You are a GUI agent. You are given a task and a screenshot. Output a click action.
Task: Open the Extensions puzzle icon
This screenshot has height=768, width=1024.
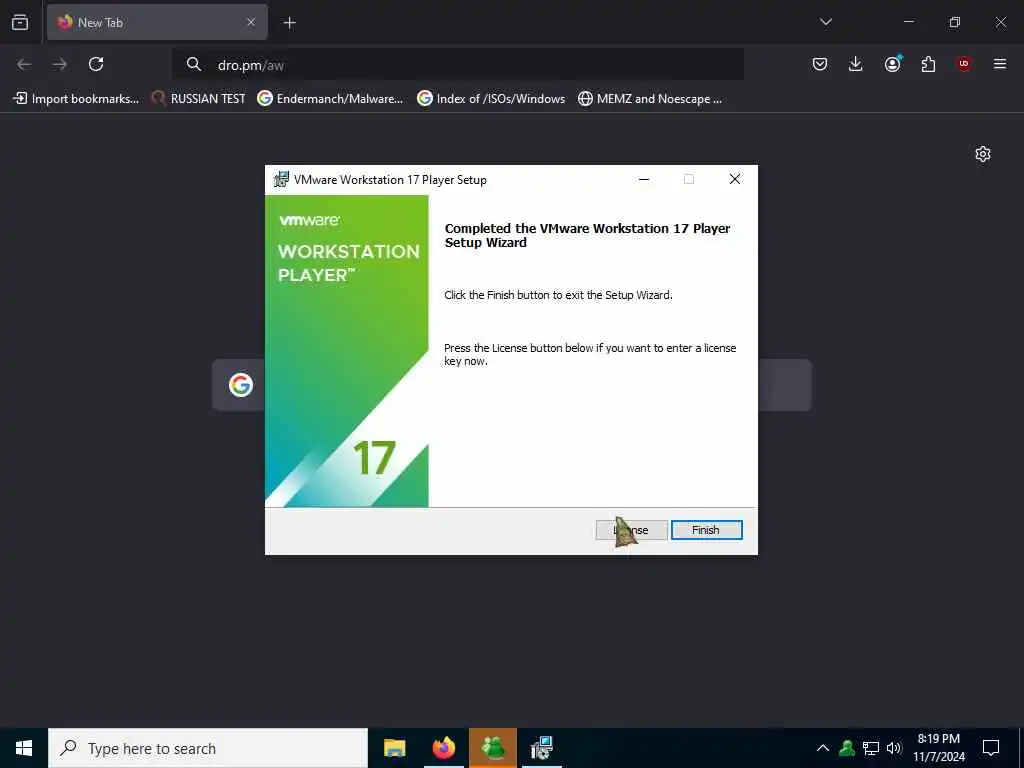click(928, 64)
